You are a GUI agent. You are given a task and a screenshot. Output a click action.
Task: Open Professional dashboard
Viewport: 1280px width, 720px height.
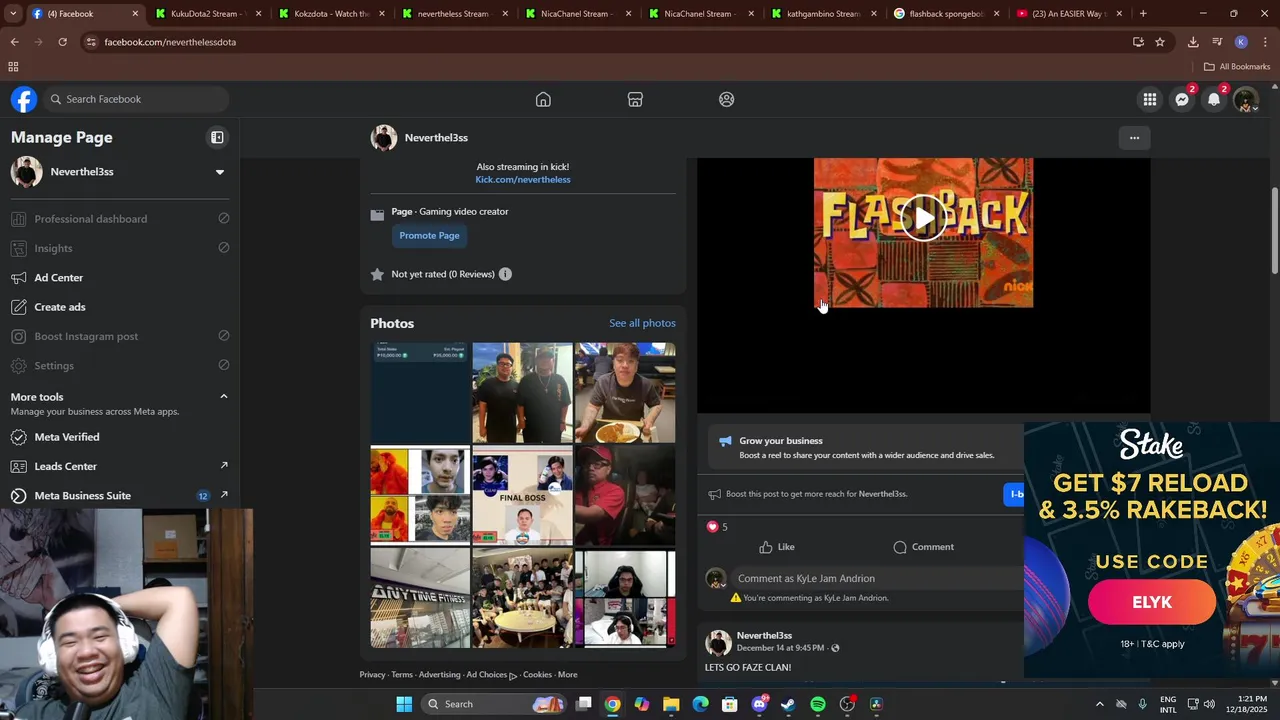click(x=120, y=219)
